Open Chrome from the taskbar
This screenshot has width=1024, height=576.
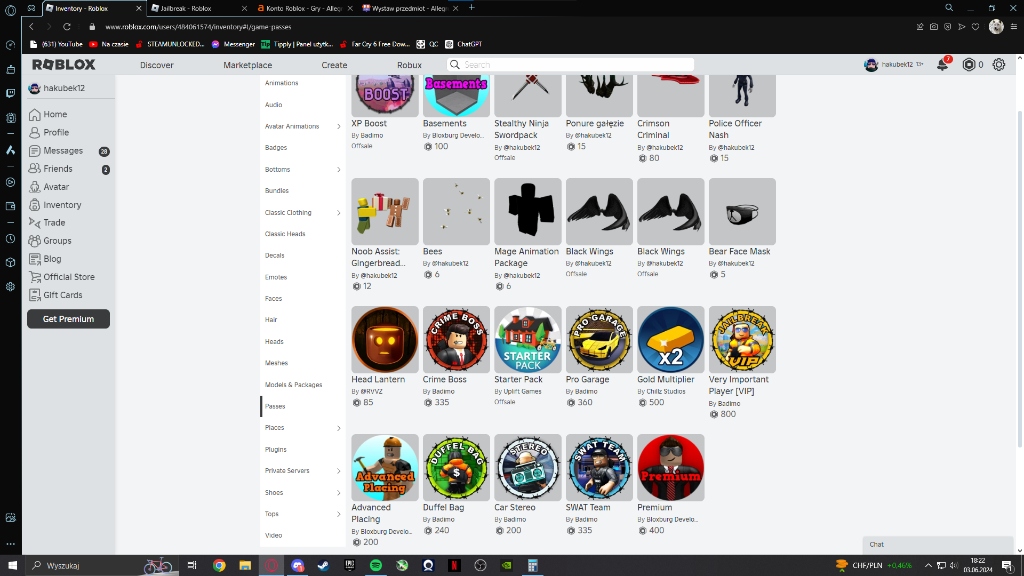[x=219, y=566]
